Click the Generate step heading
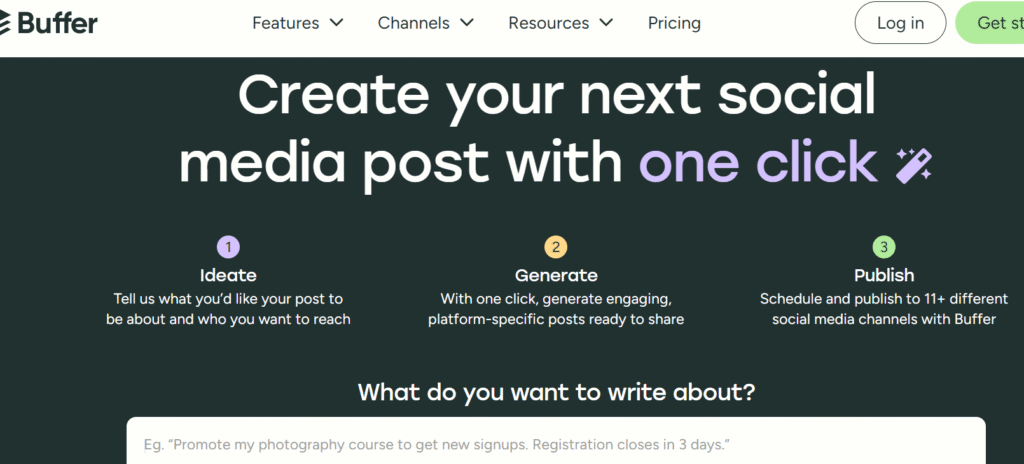The width and height of the screenshot is (1024, 464). pyautogui.click(x=556, y=275)
